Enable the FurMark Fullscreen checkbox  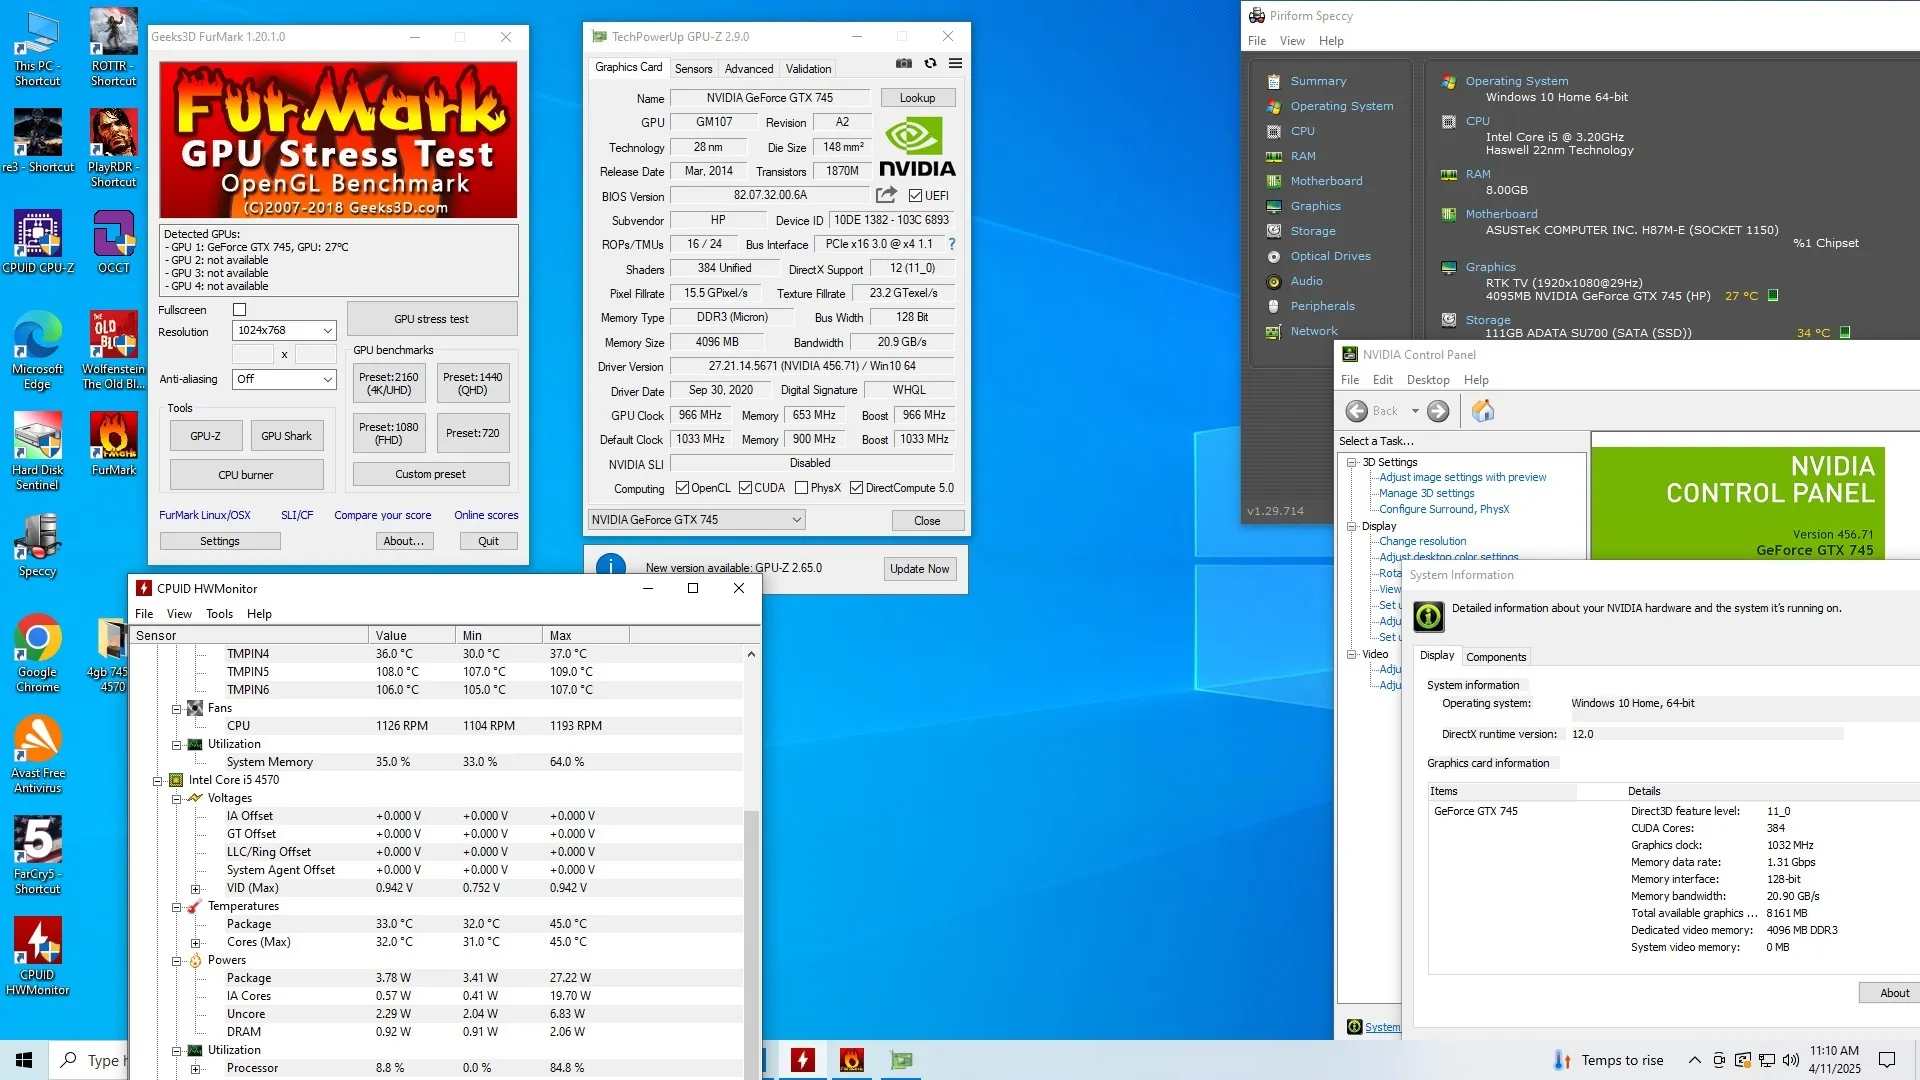pyautogui.click(x=239, y=310)
